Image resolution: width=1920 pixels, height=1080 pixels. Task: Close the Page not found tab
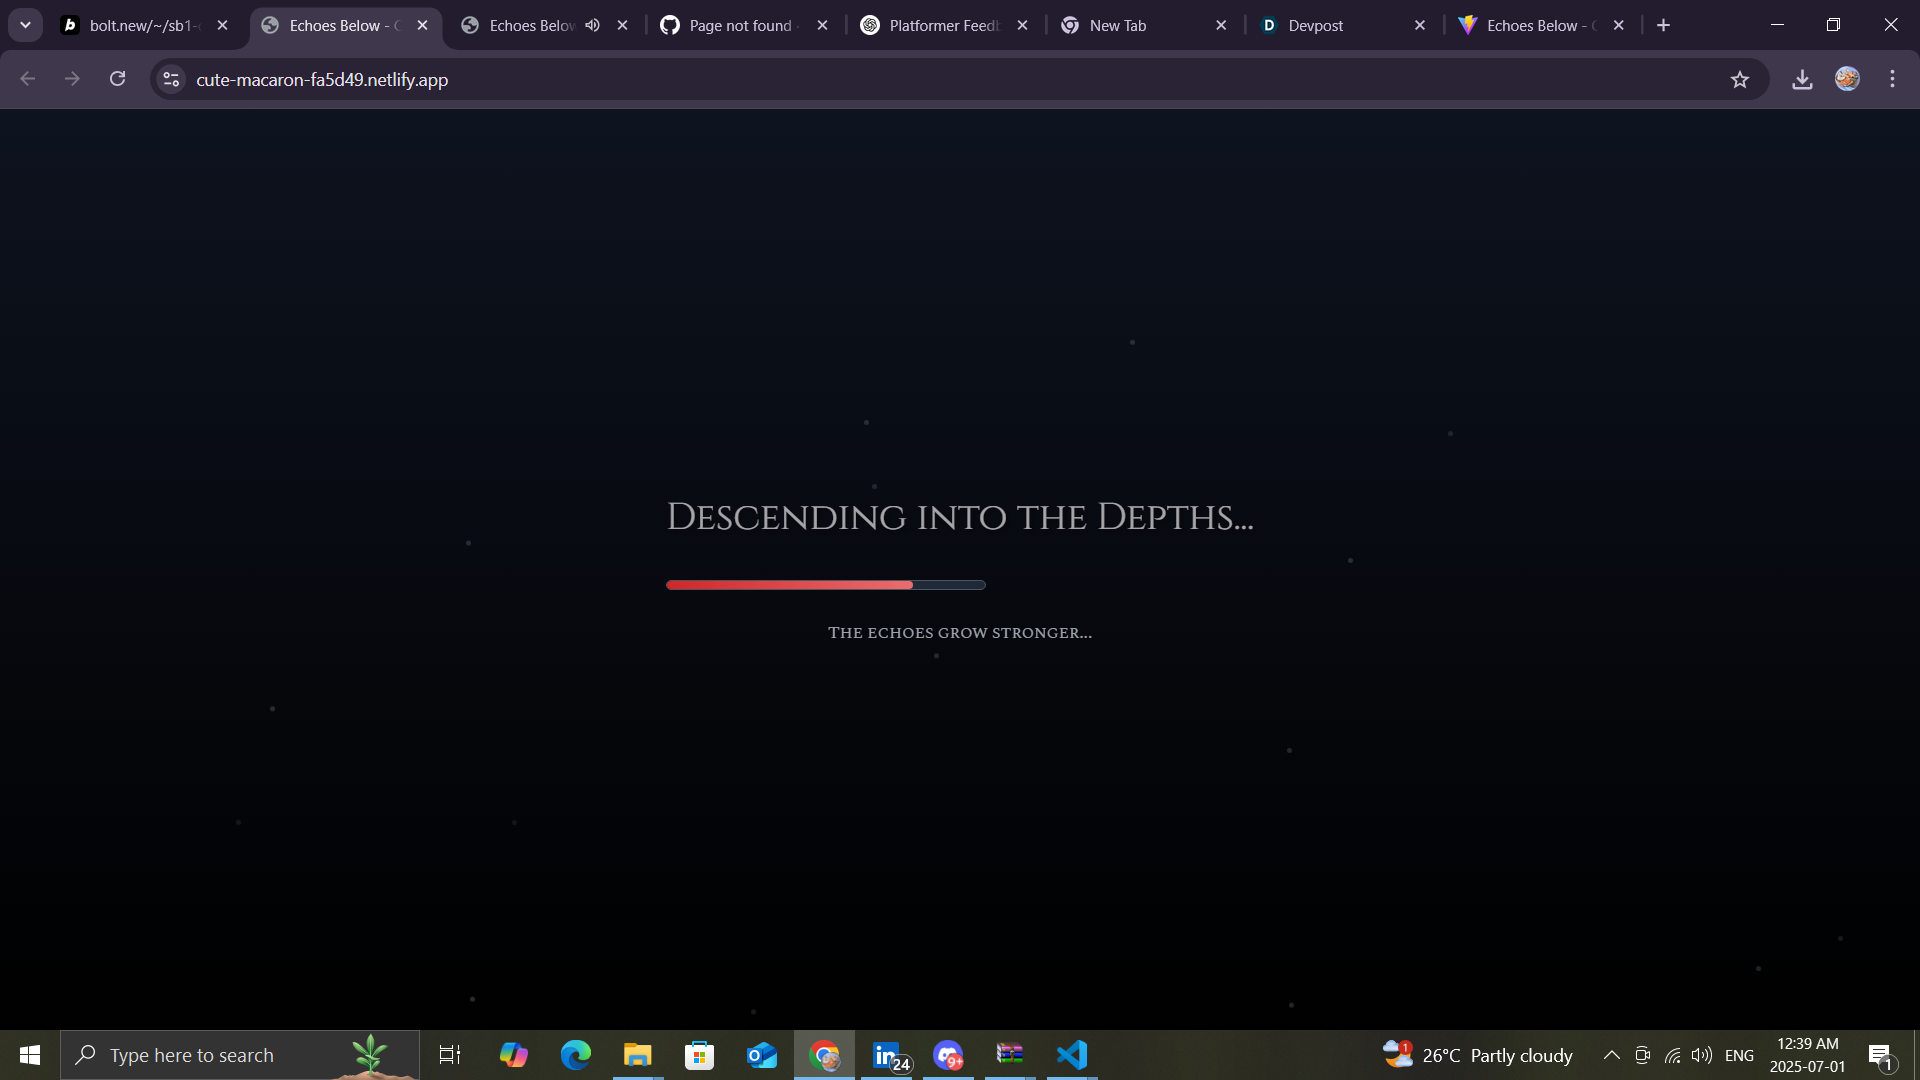[822, 25]
